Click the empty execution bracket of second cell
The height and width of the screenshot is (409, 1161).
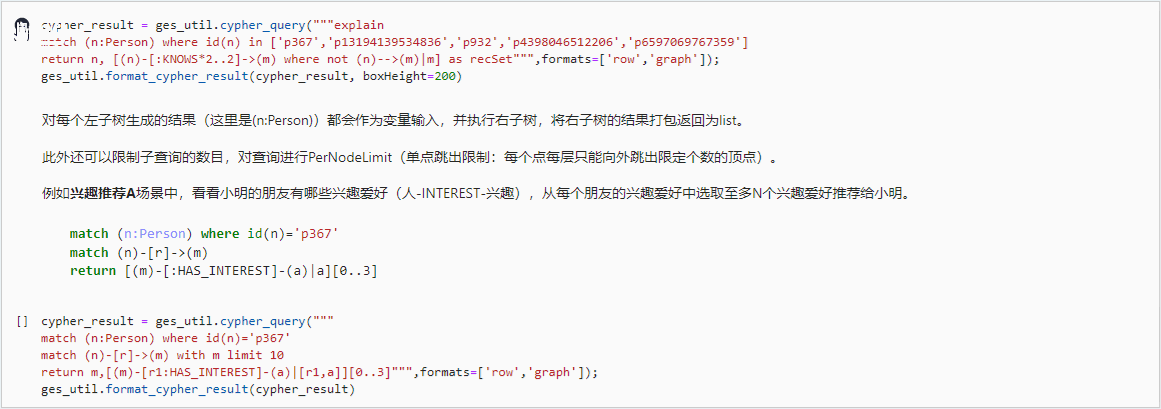(22, 322)
